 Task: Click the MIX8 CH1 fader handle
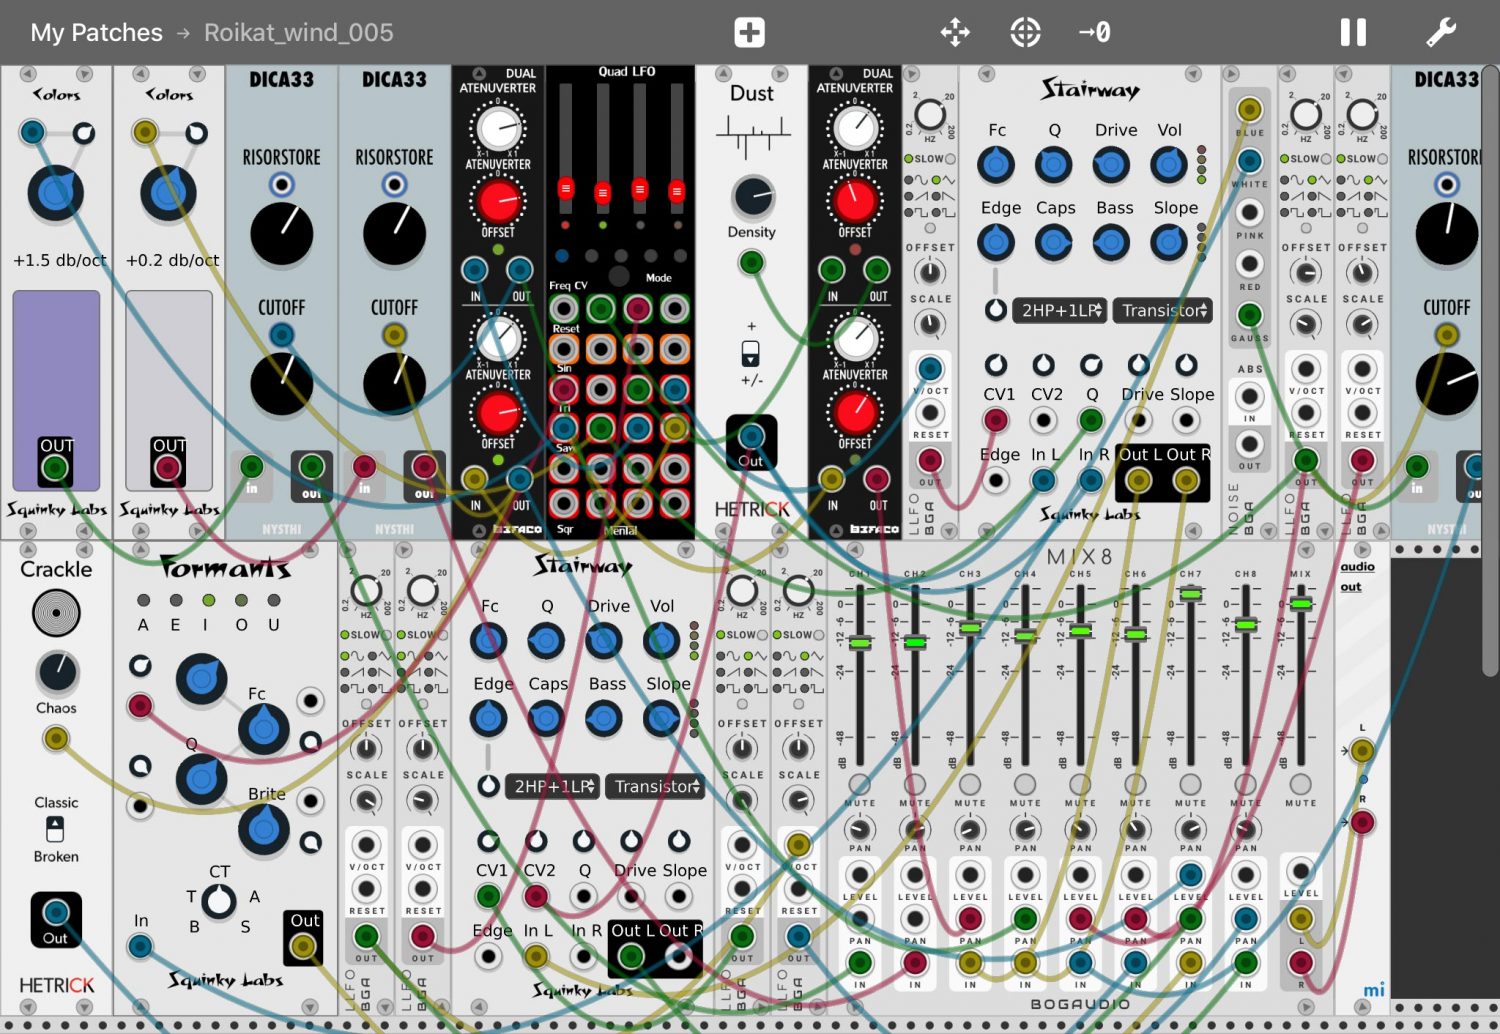[x=859, y=643]
